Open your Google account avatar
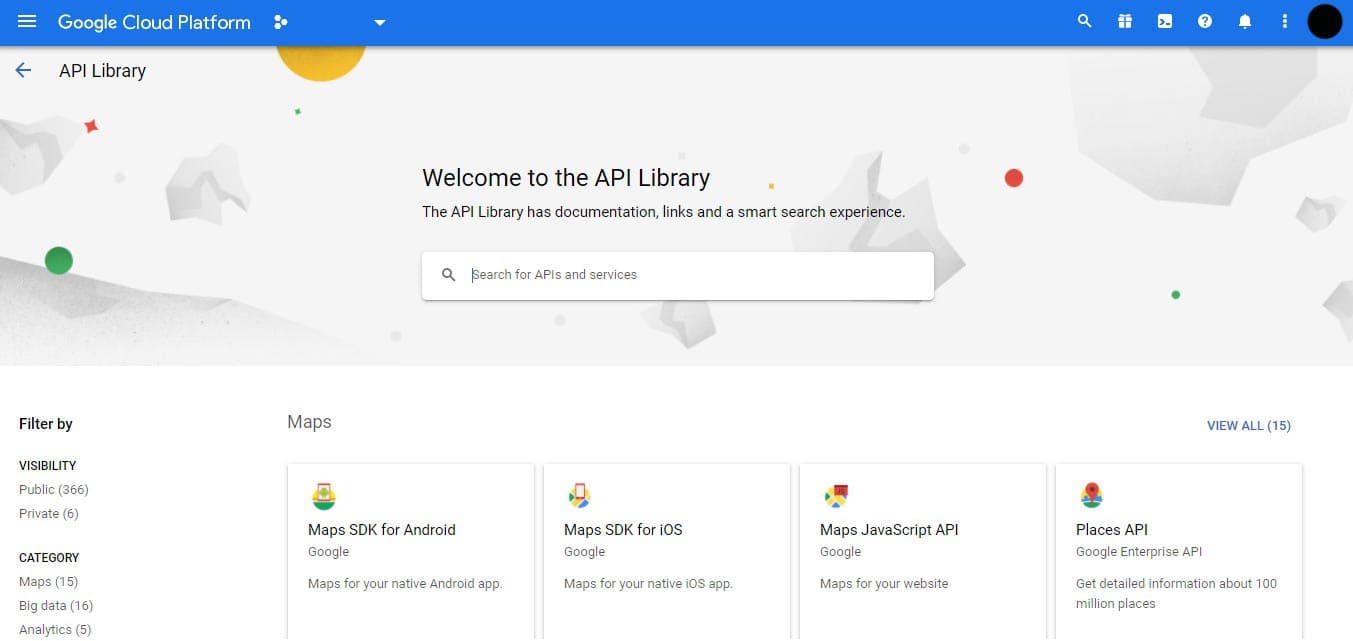The image size is (1353, 641). tap(1324, 21)
